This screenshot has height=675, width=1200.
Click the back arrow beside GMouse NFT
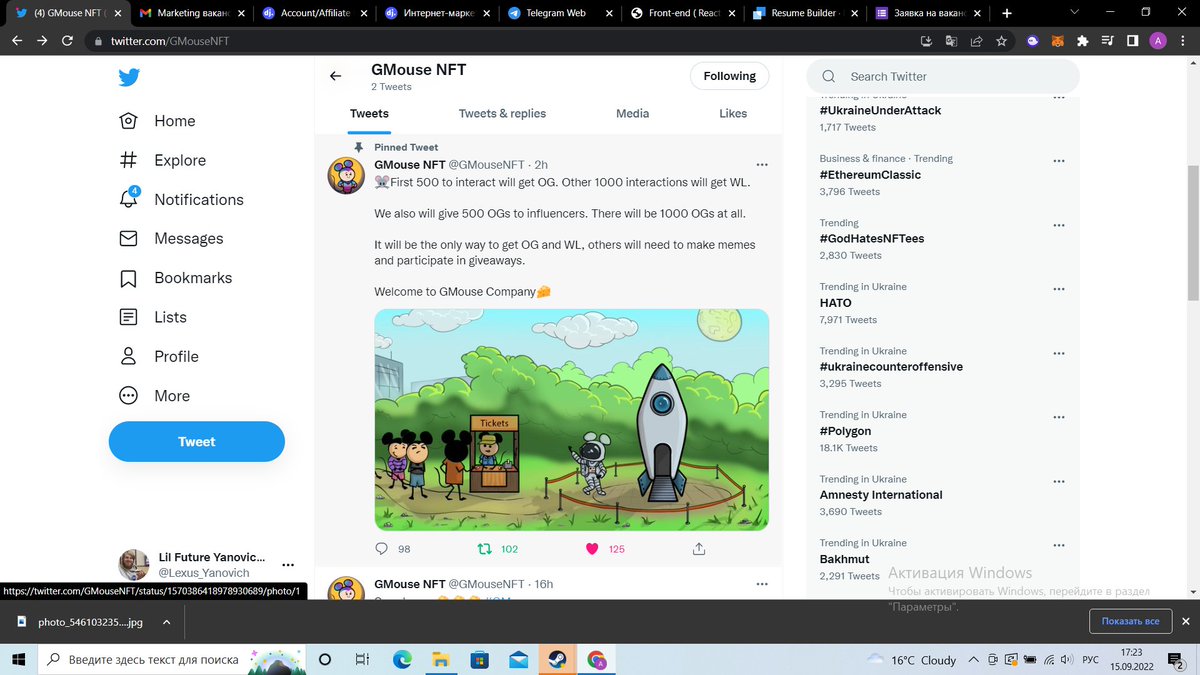(336, 76)
